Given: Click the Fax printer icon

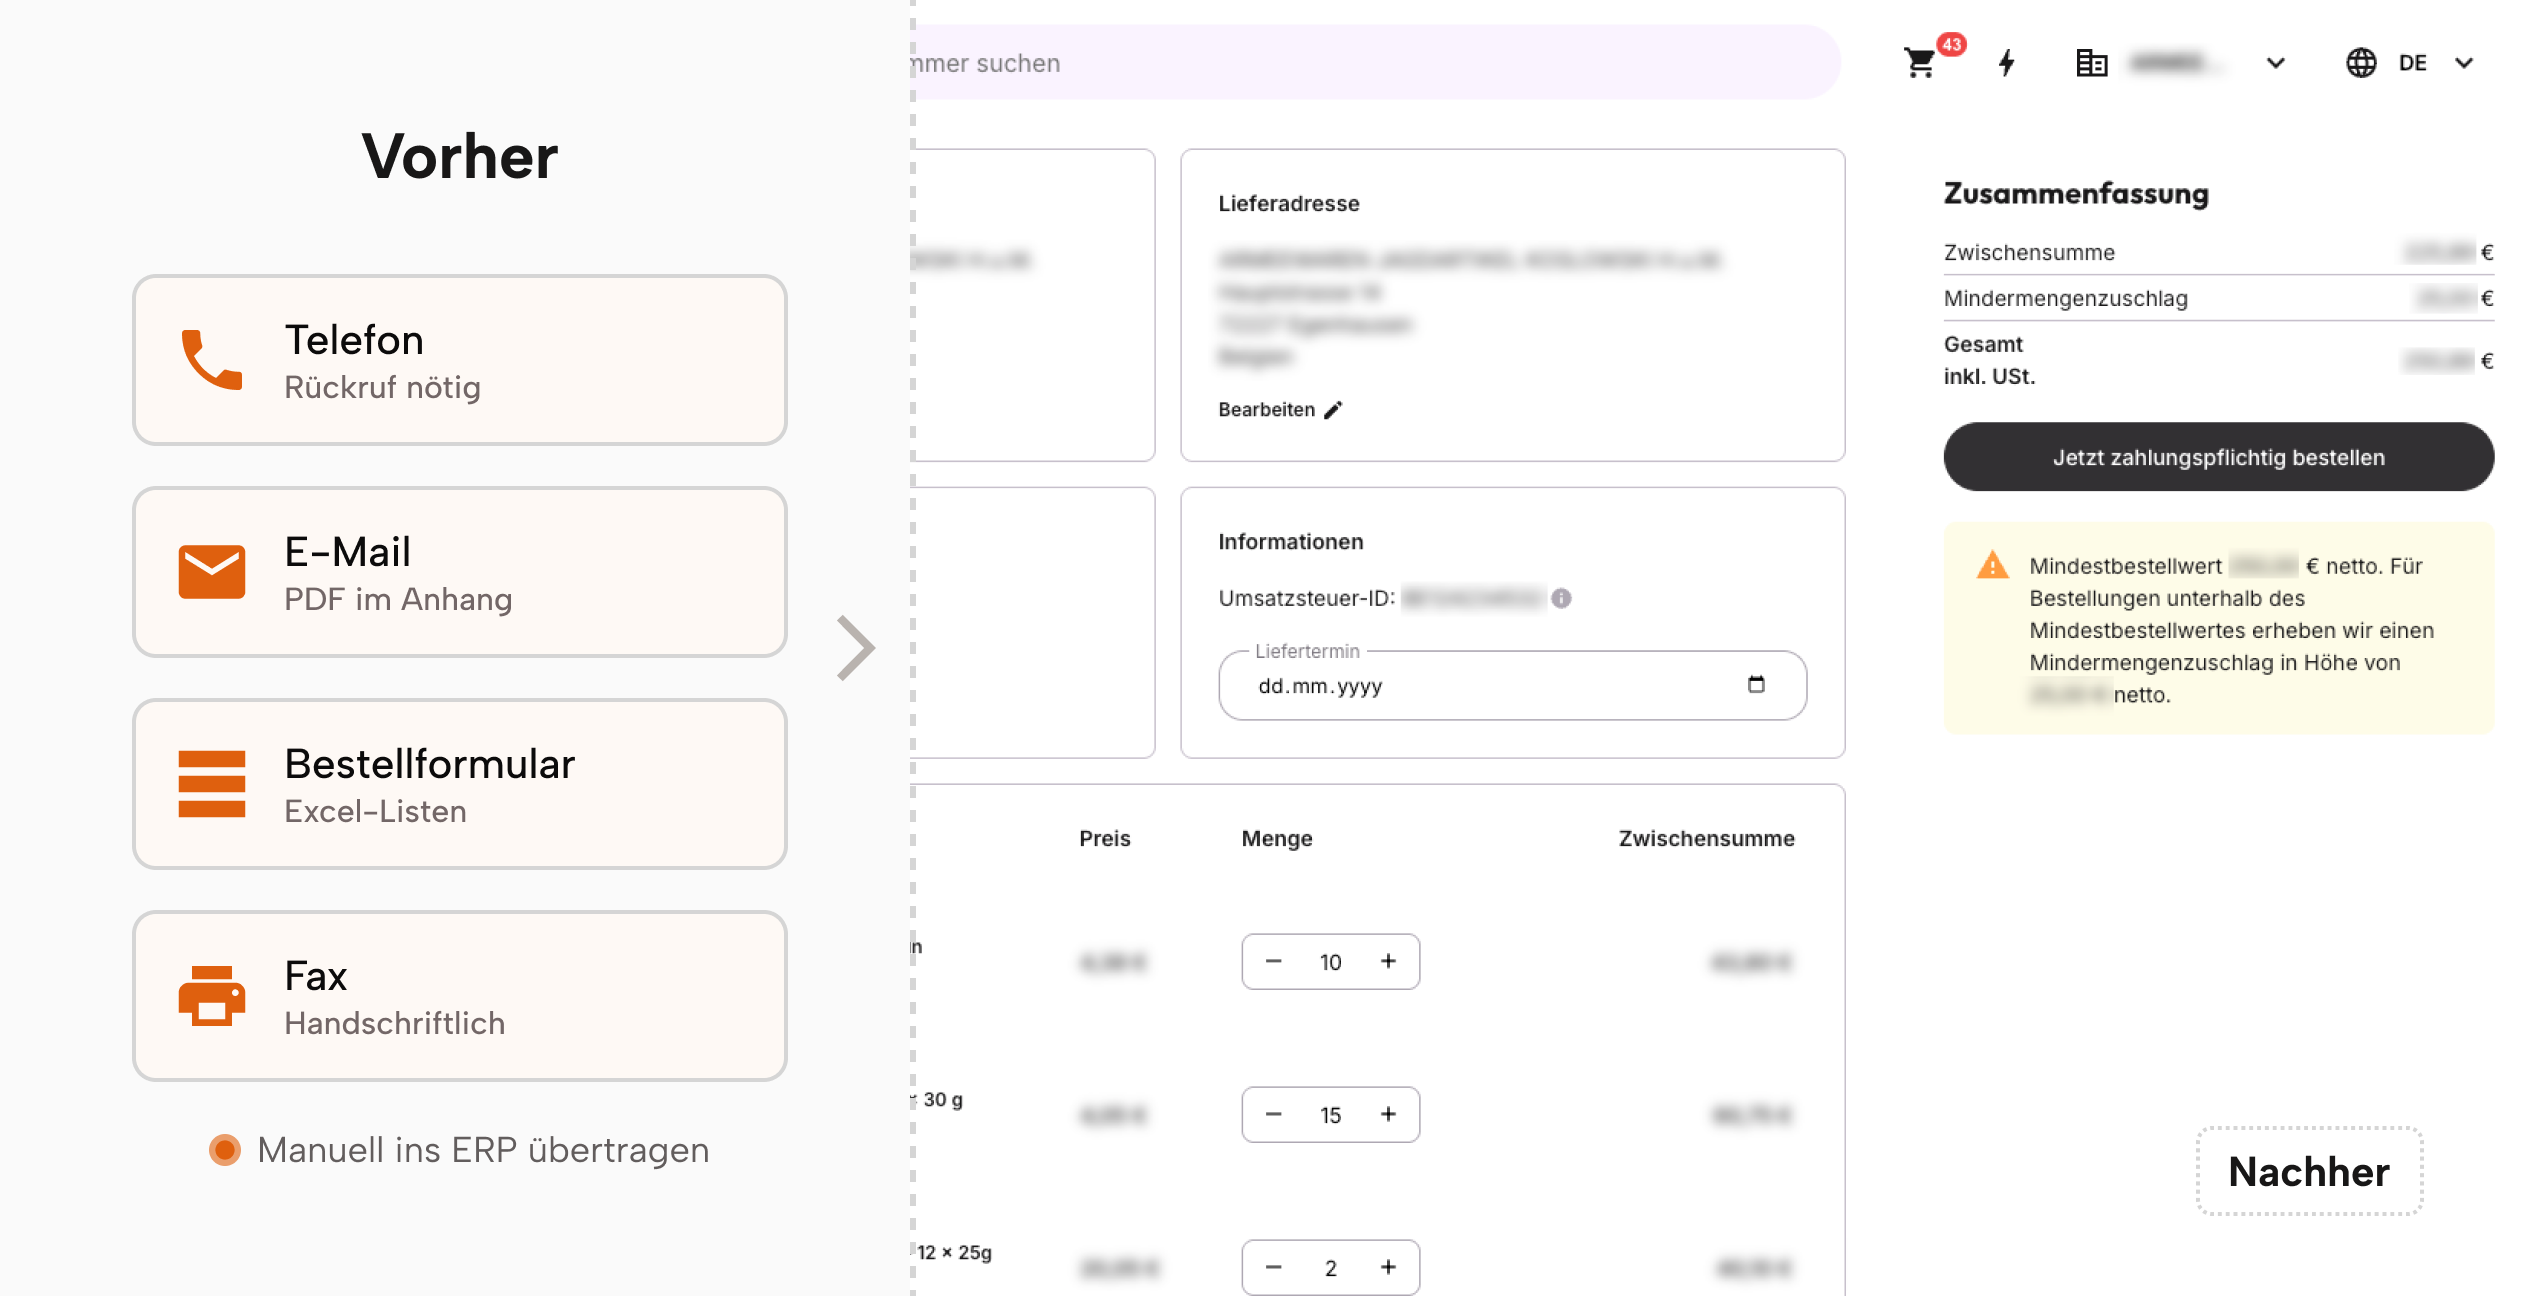Looking at the screenshot, I should pyautogui.click(x=212, y=995).
